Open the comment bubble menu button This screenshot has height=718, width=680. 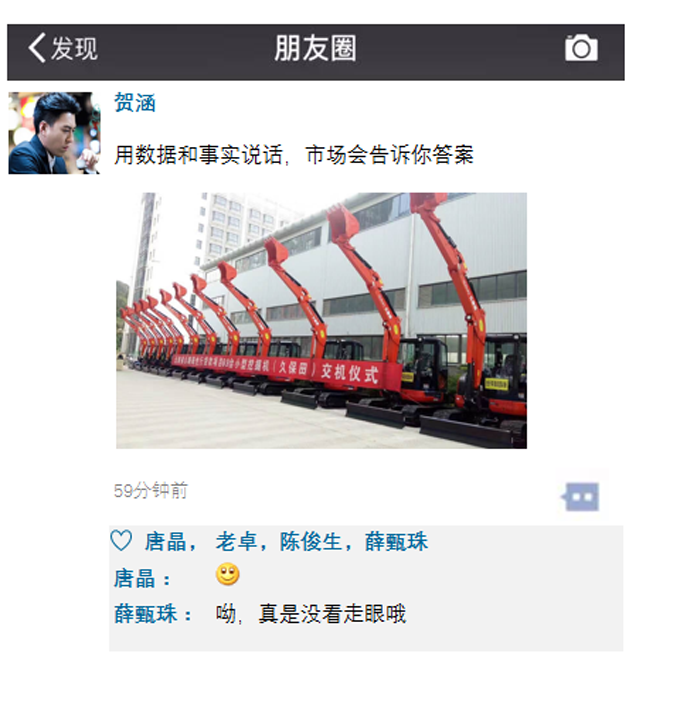click(x=581, y=496)
